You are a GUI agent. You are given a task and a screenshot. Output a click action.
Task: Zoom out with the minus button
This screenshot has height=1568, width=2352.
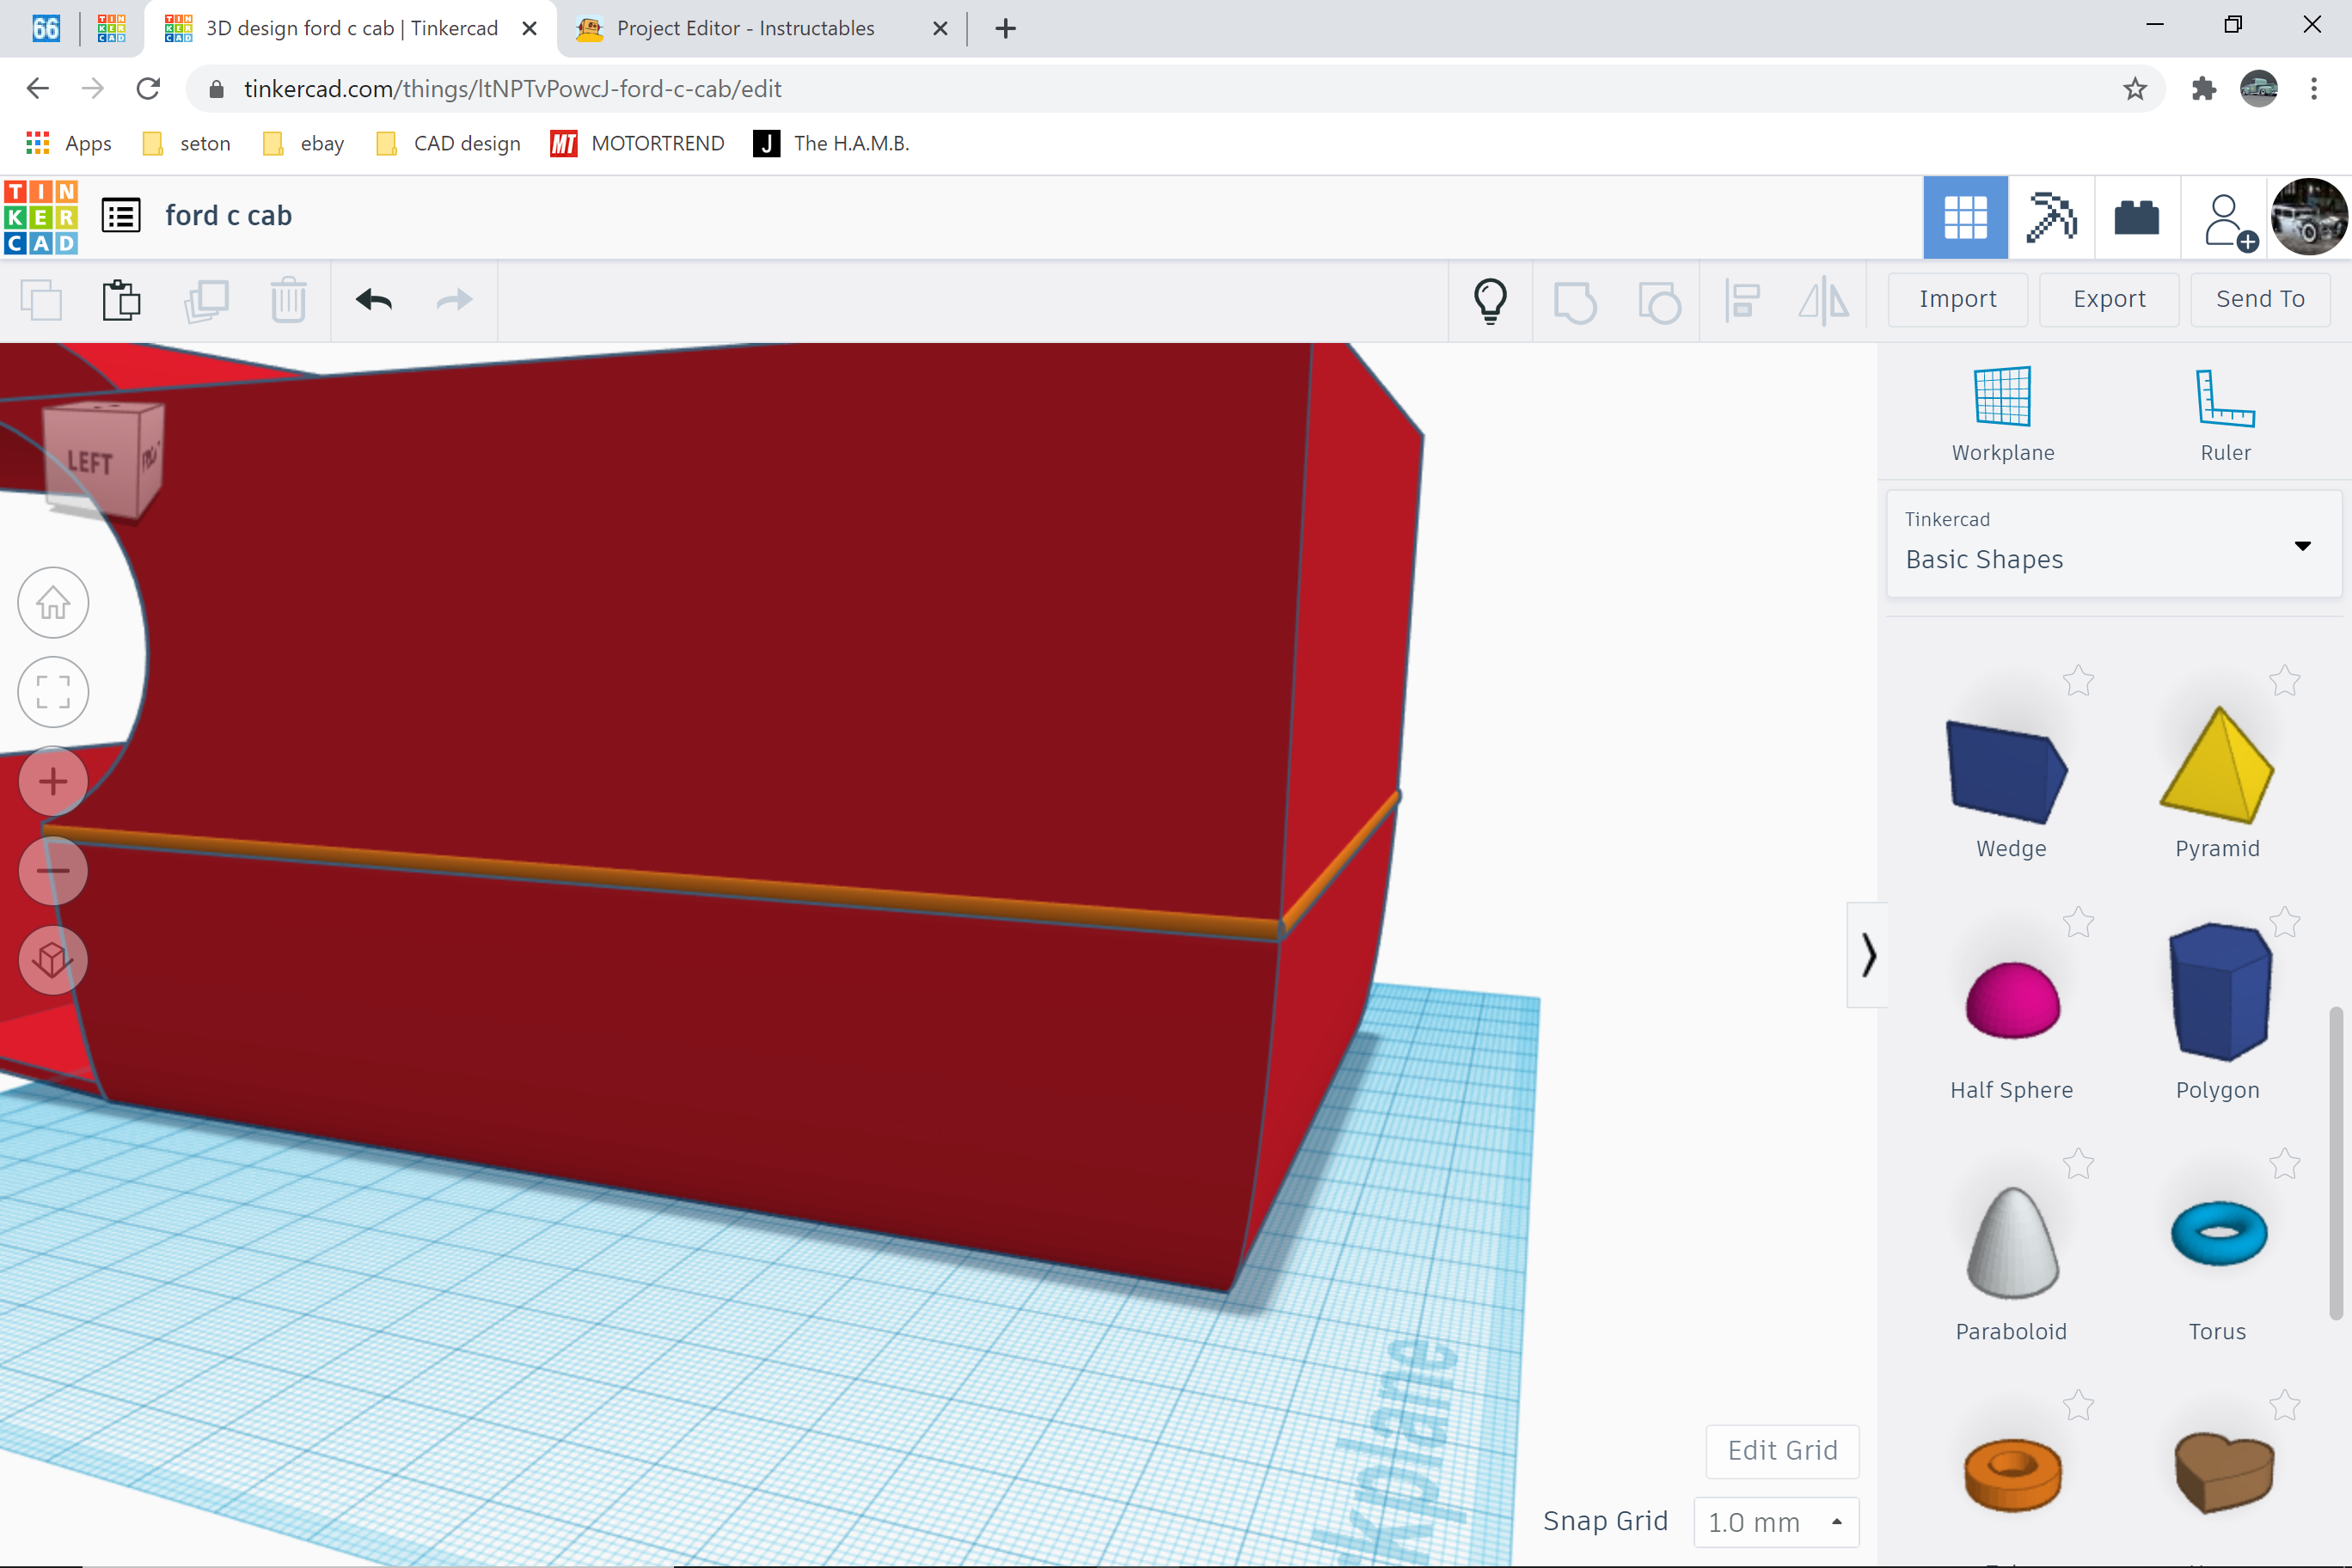point(53,871)
